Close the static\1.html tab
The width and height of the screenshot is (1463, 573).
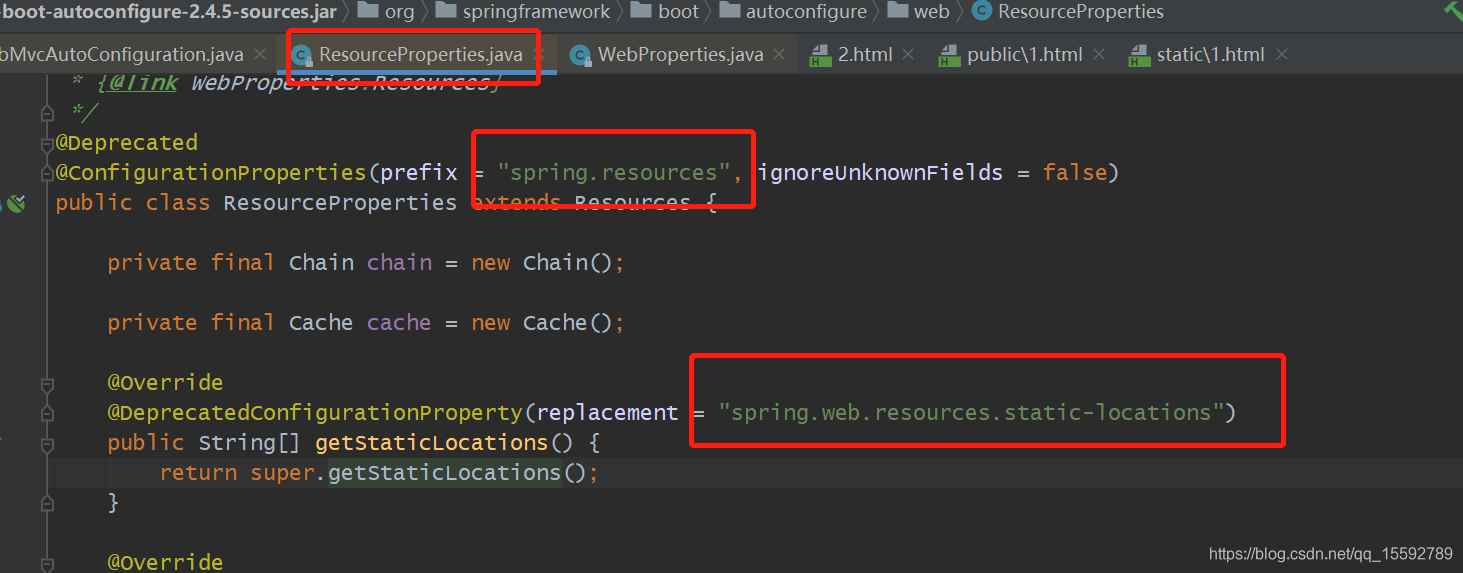click(1282, 55)
